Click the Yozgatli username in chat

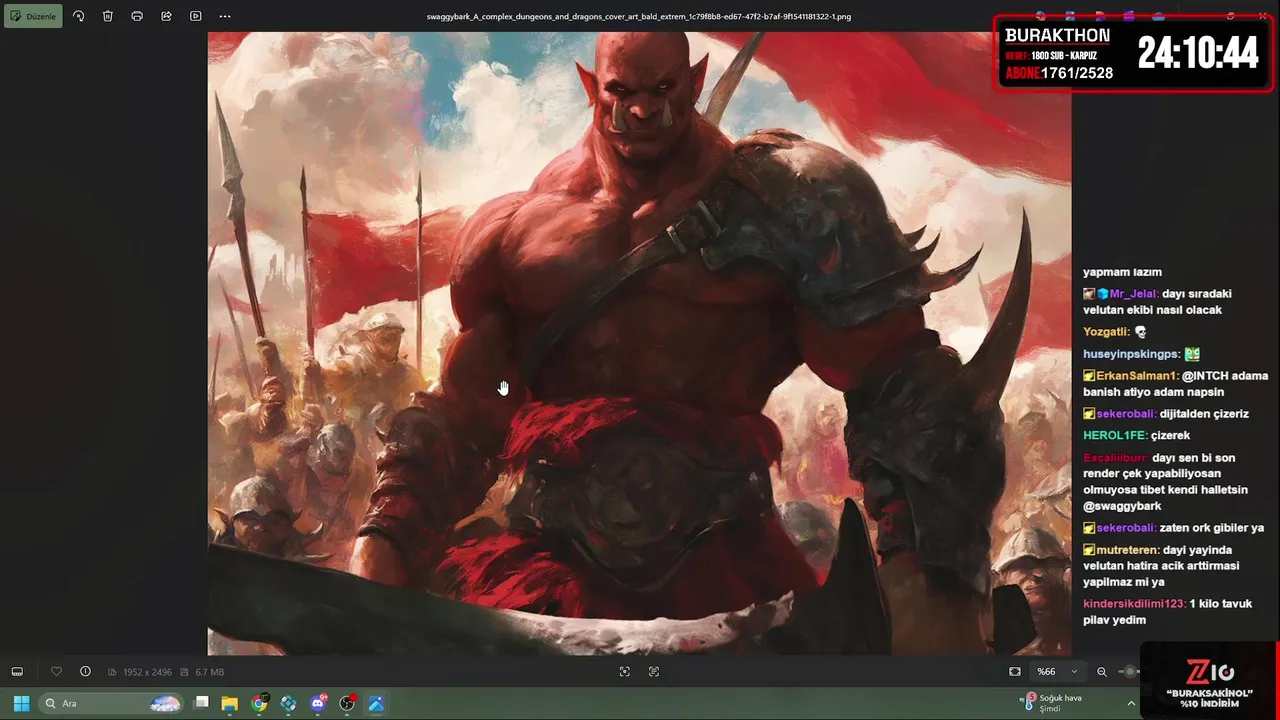[1106, 332]
